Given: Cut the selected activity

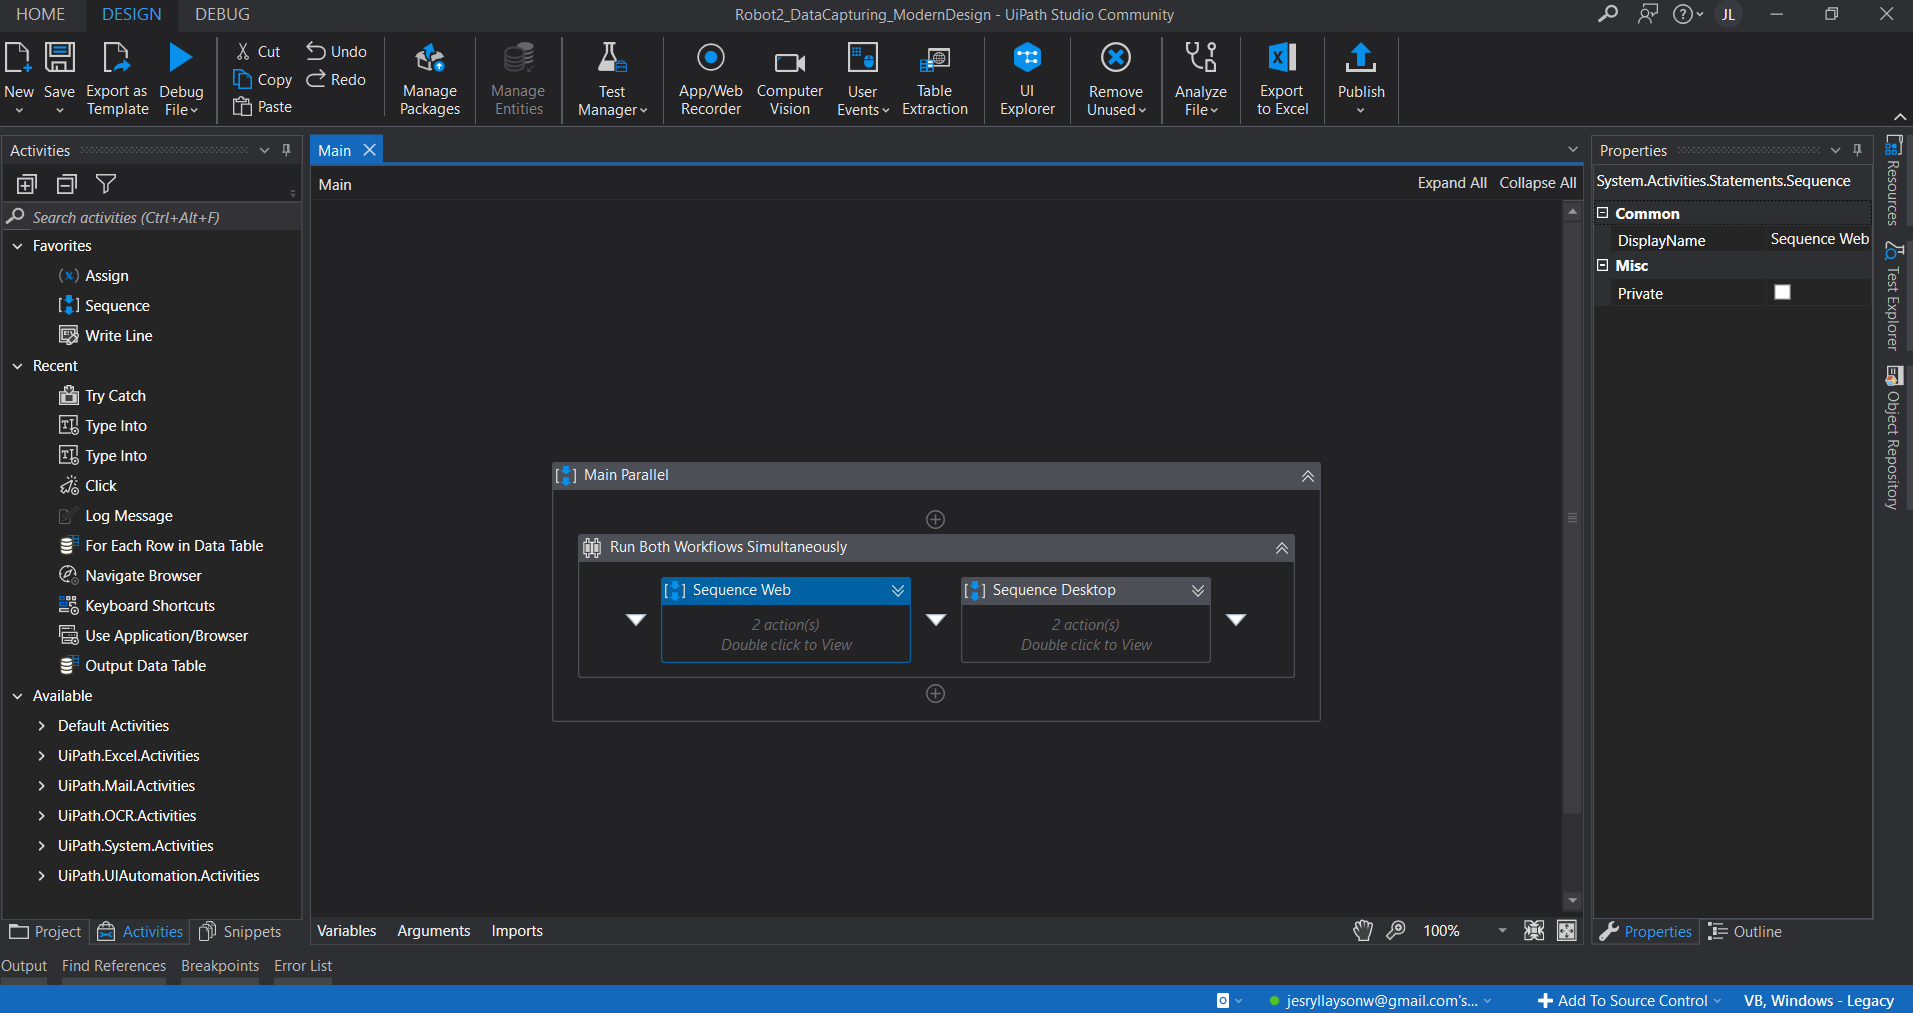Looking at the screenshot, I should pos(258,52).
